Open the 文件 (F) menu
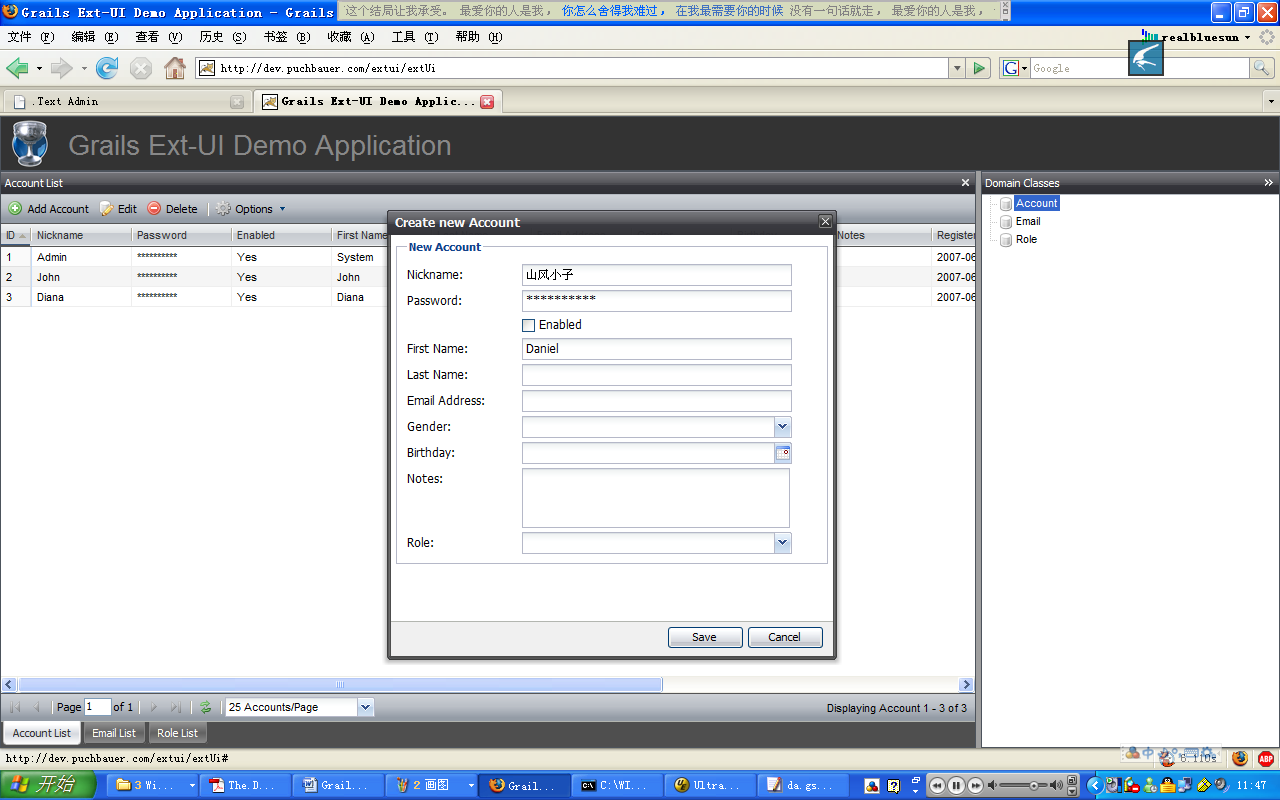 [x=31, y=37]
